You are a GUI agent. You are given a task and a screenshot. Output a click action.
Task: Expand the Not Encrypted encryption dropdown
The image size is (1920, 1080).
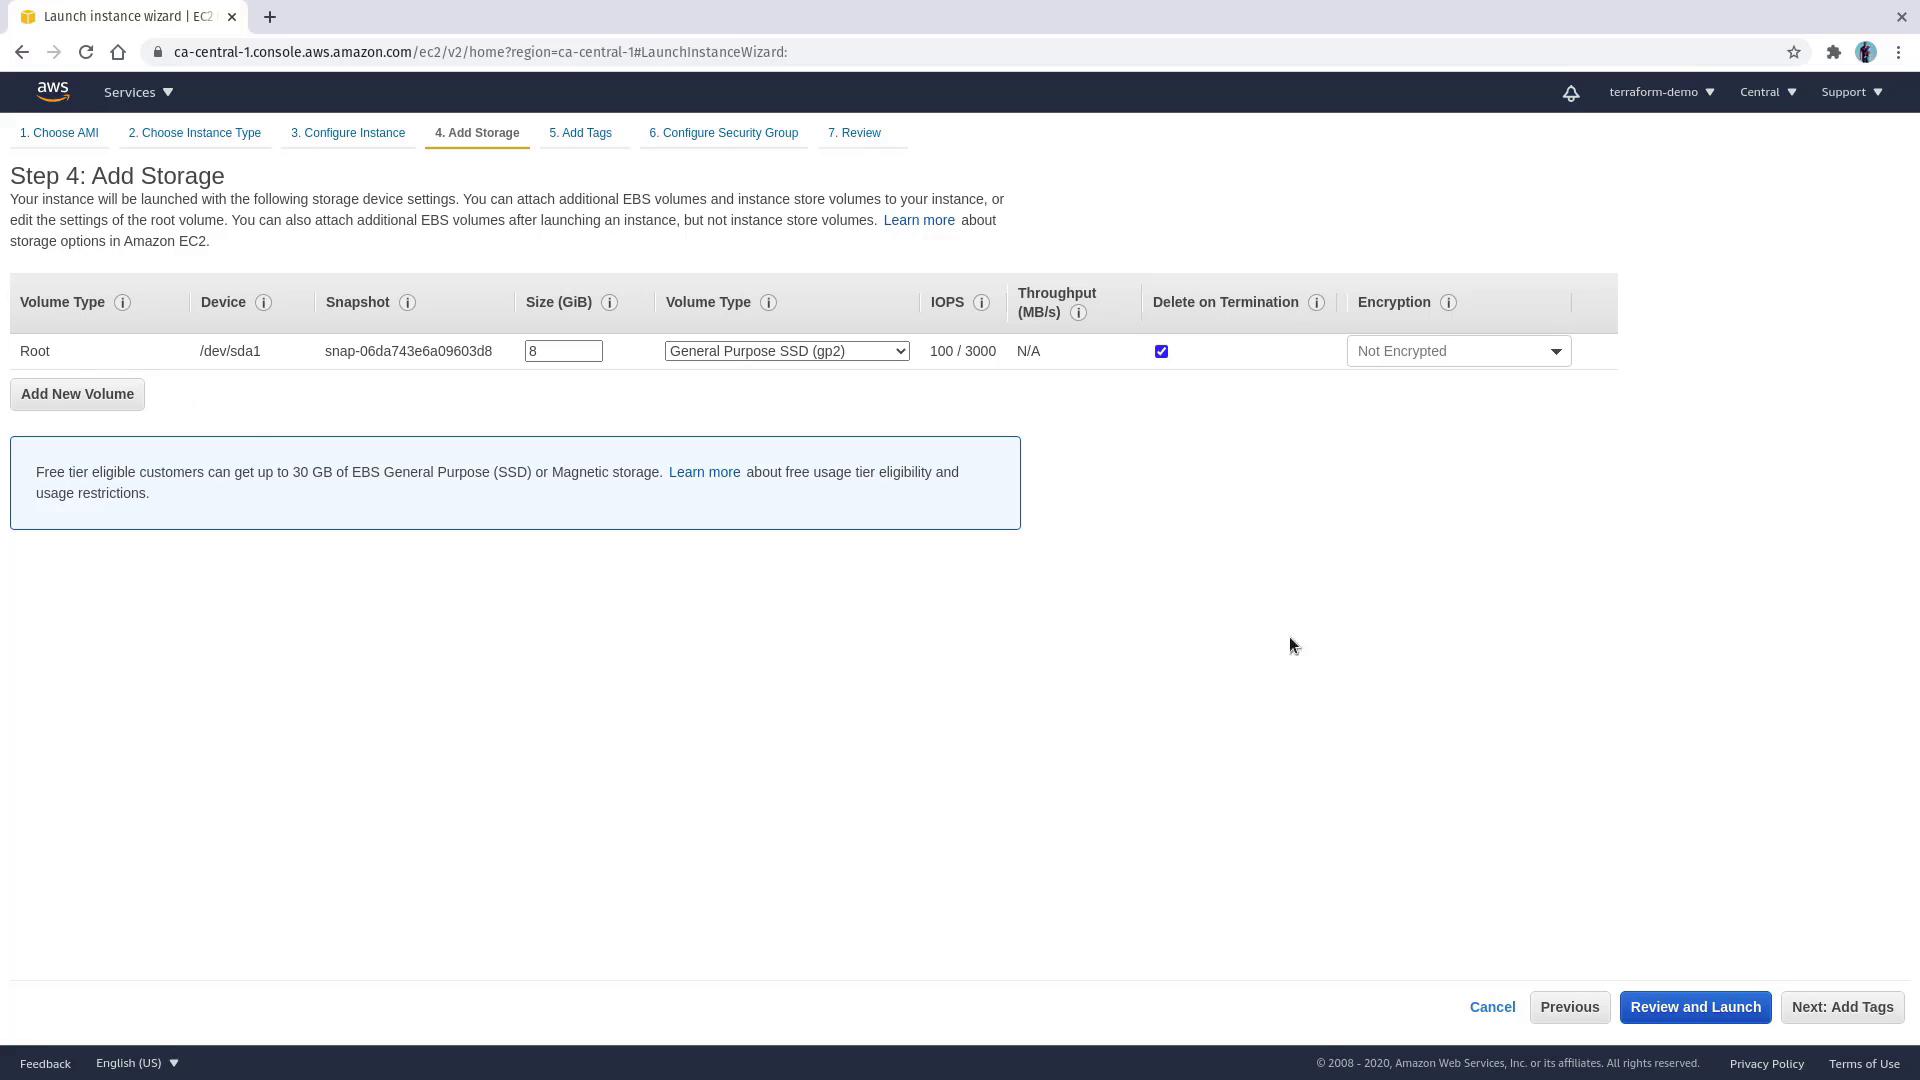1458,351
